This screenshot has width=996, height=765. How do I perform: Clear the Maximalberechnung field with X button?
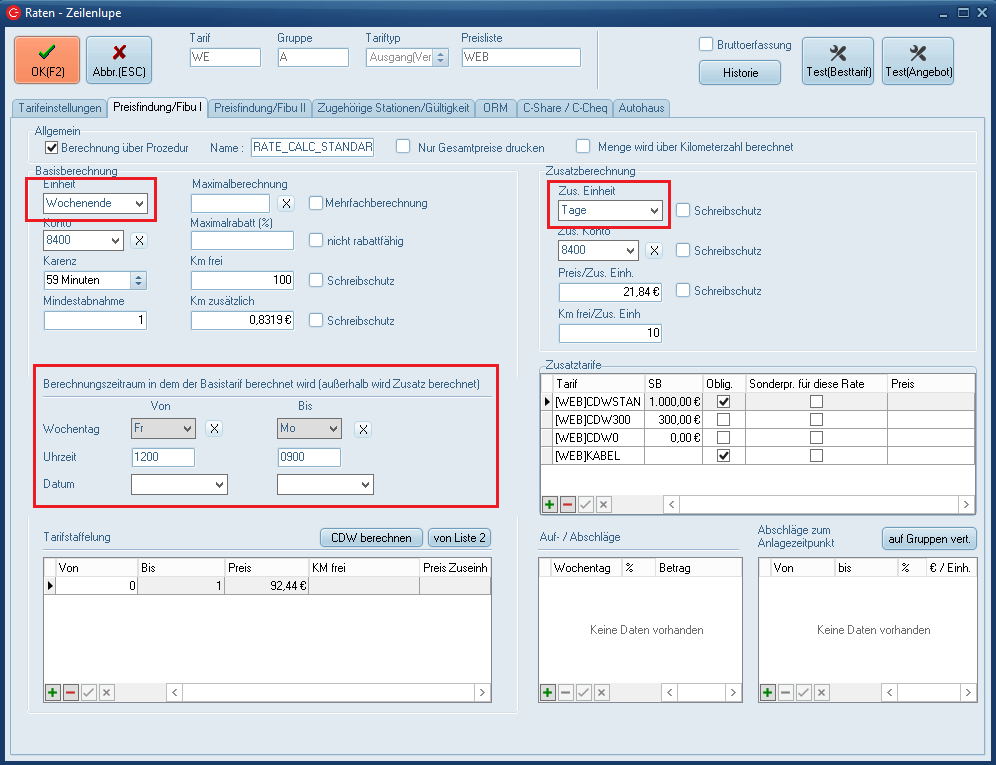[x=285, y=203]
